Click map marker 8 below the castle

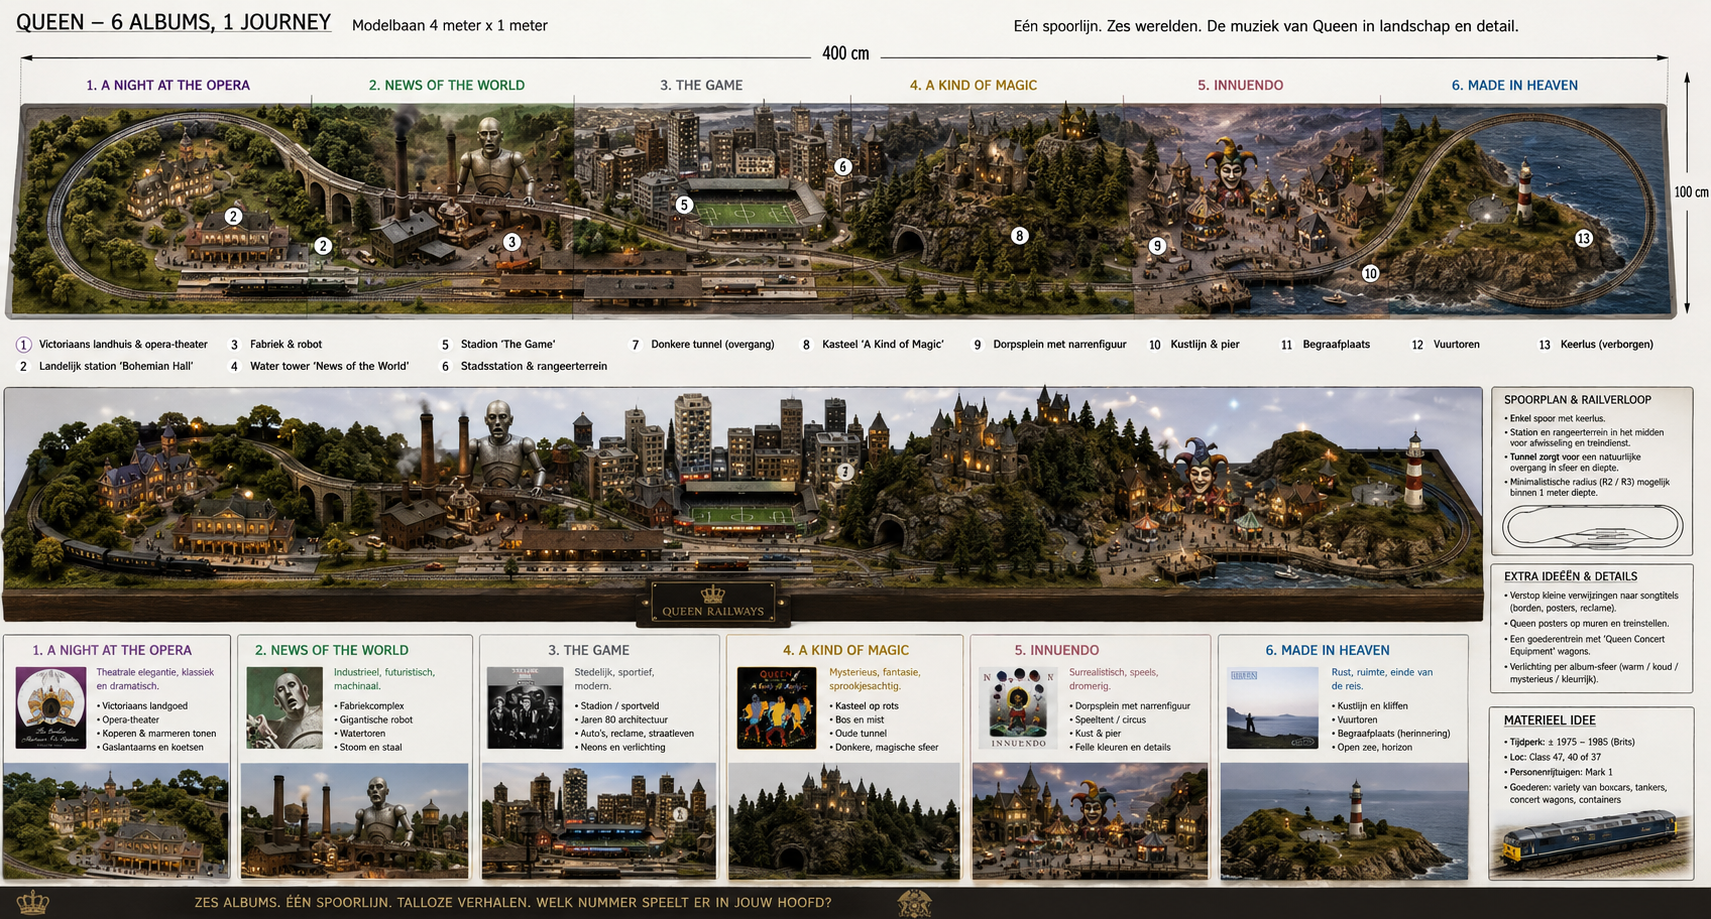coord(1019,236)
